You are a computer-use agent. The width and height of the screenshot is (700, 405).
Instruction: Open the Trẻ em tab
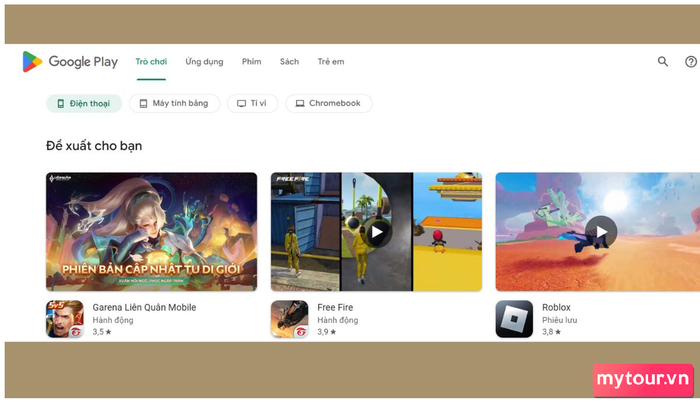coord(331,62)
